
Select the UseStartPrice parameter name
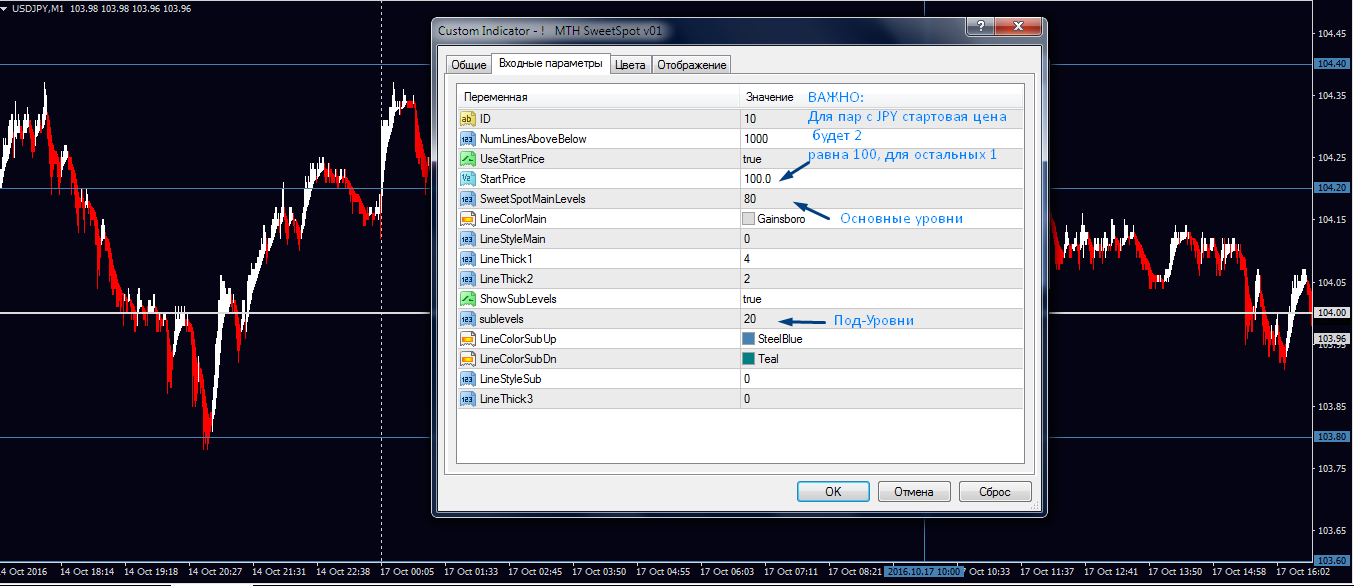(x=512, y=159)
